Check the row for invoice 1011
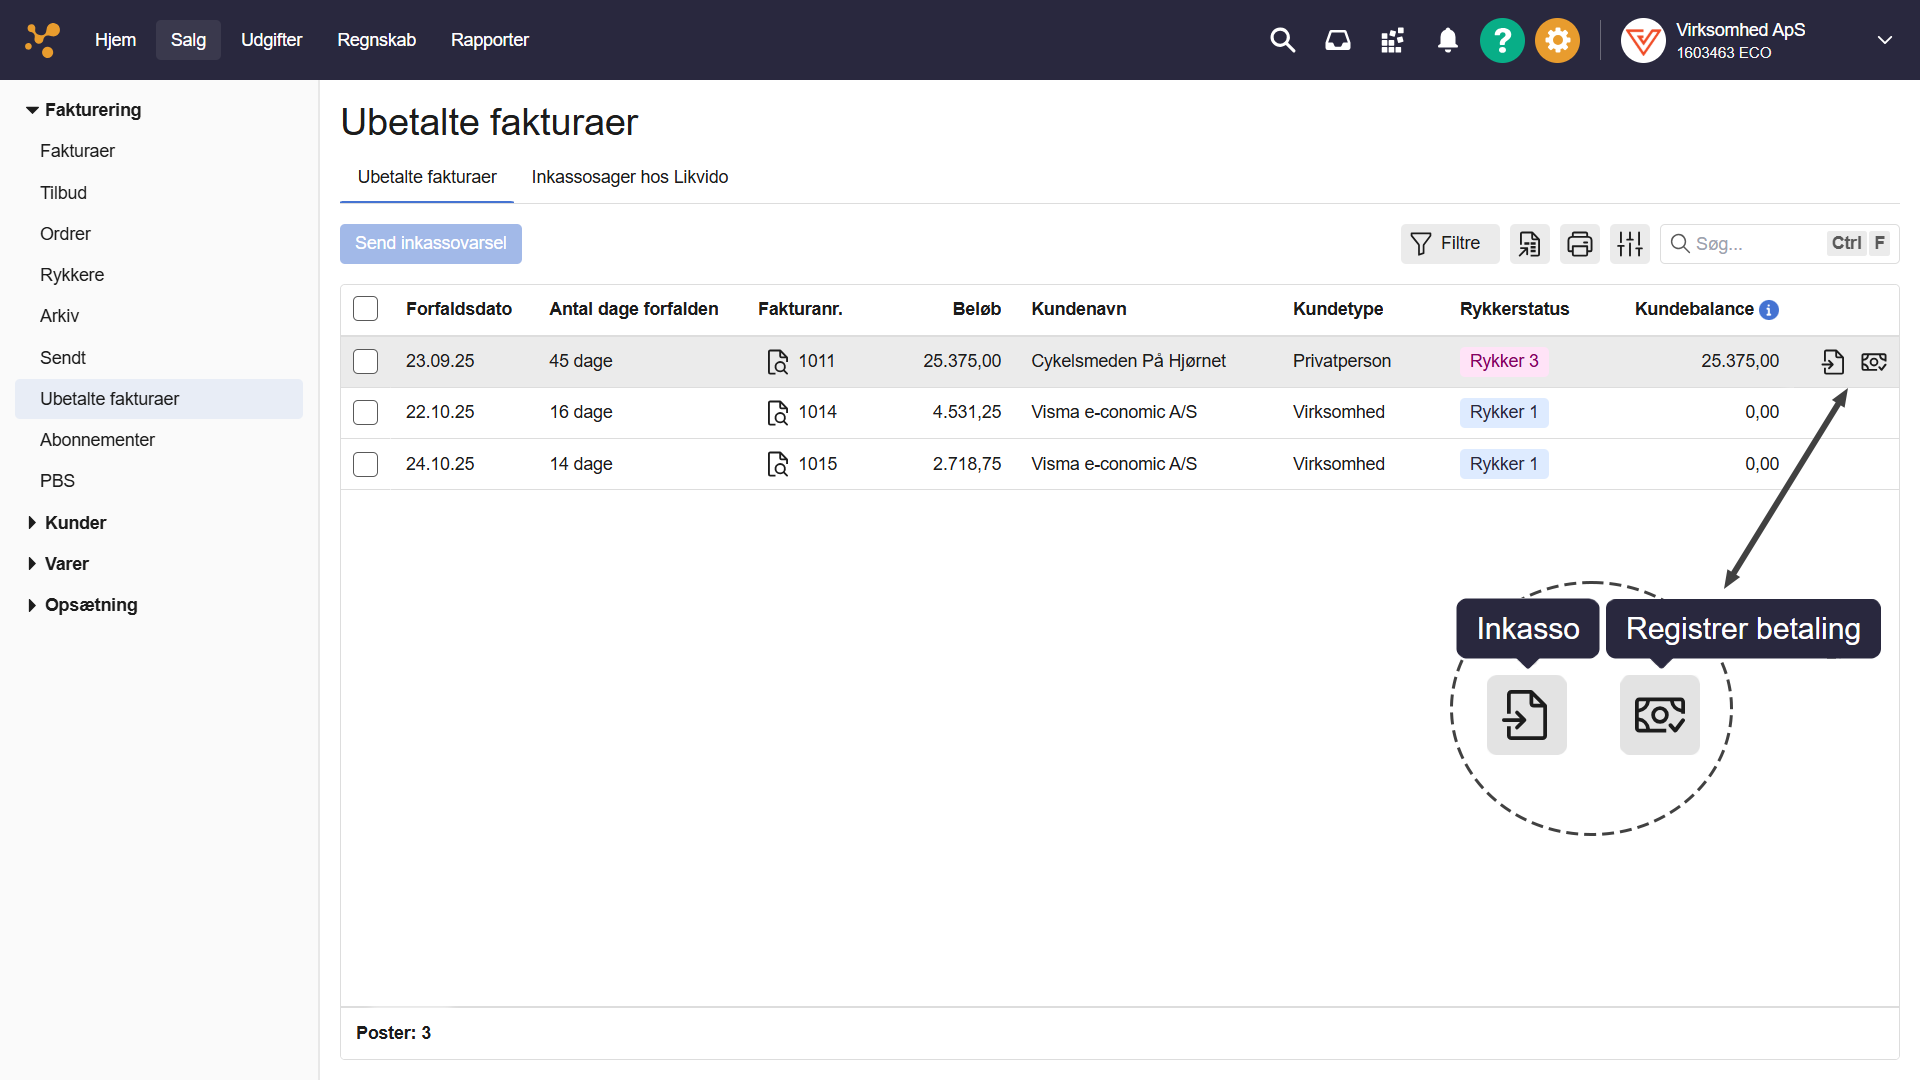Viewport: 1920px width, 1080px height. [366, 362]
